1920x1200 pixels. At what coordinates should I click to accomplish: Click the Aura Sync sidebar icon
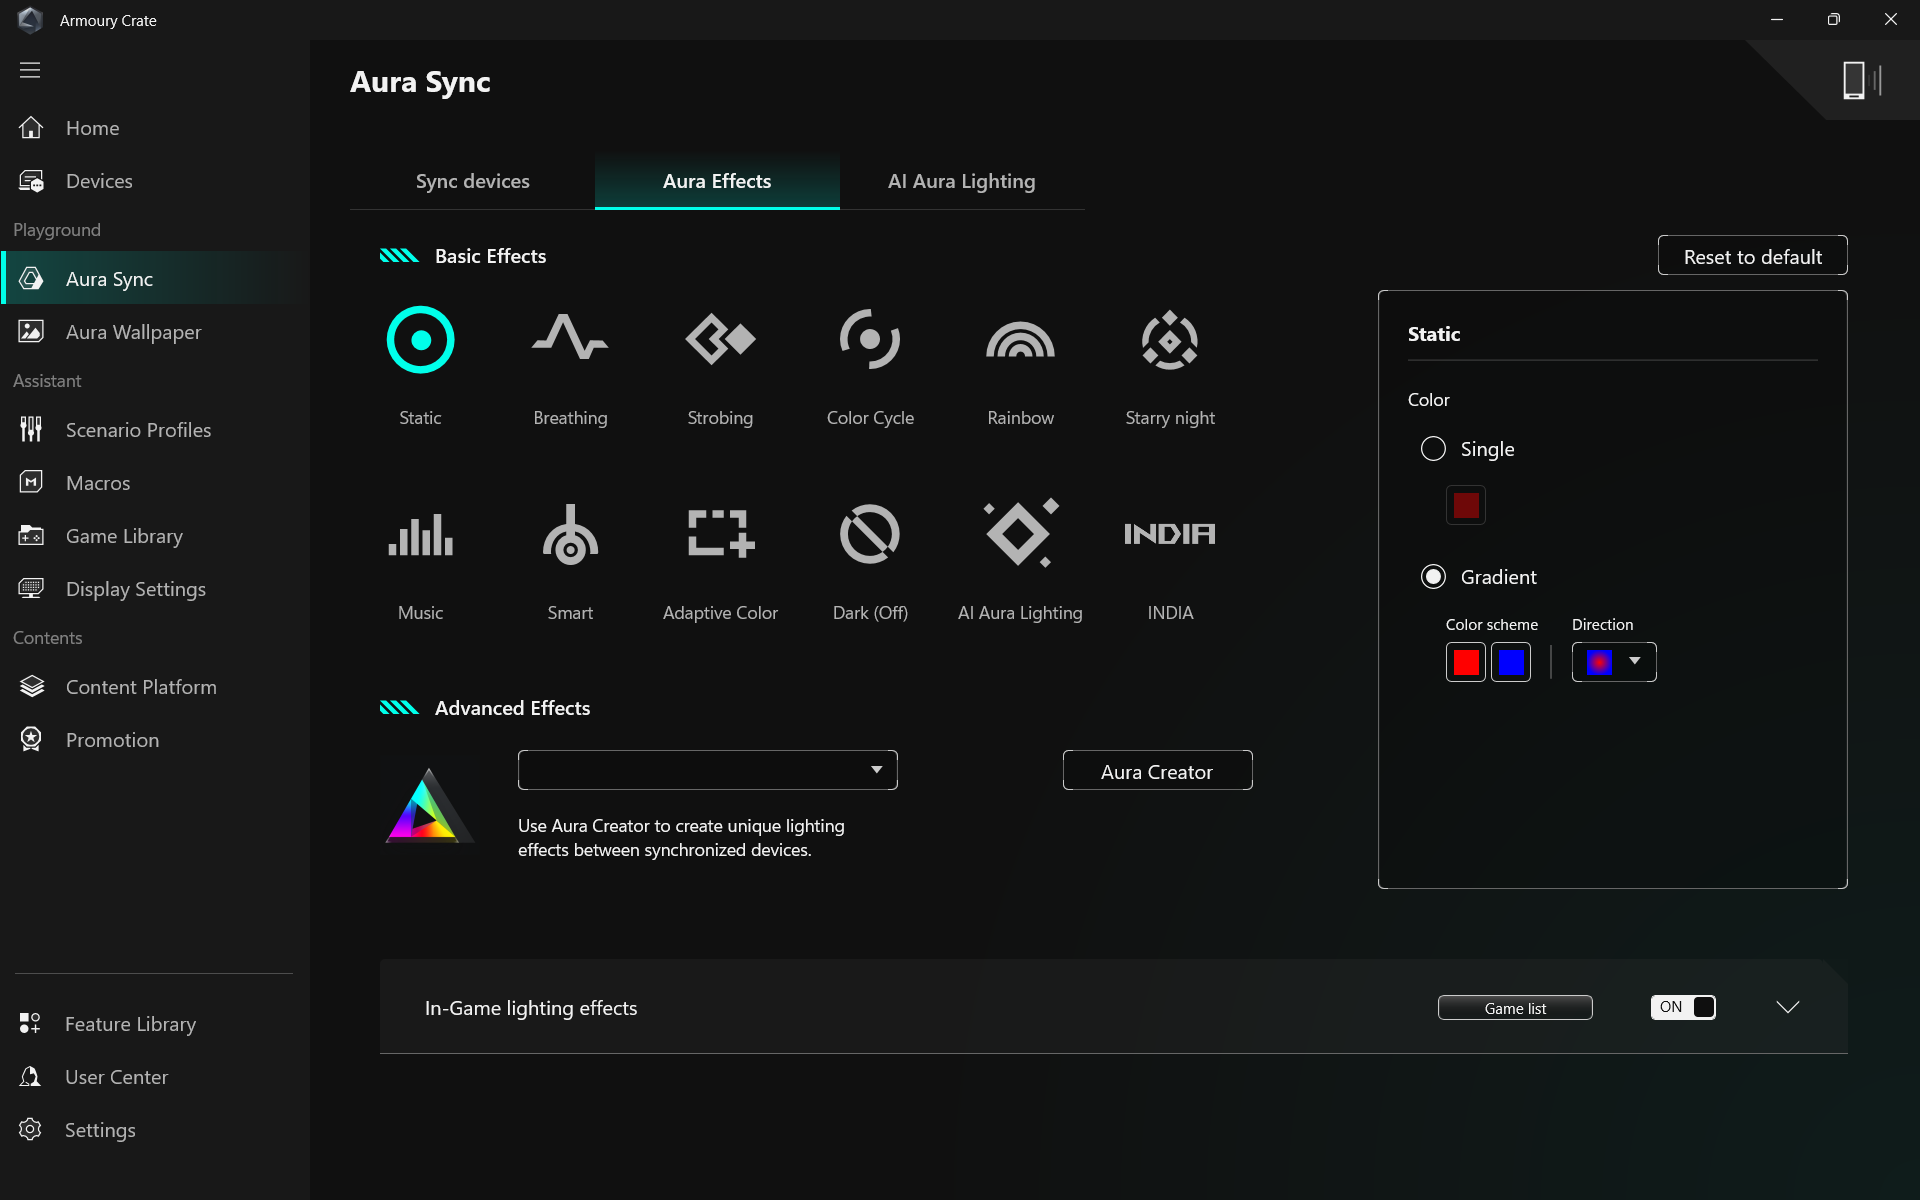(x=31, y=279)
